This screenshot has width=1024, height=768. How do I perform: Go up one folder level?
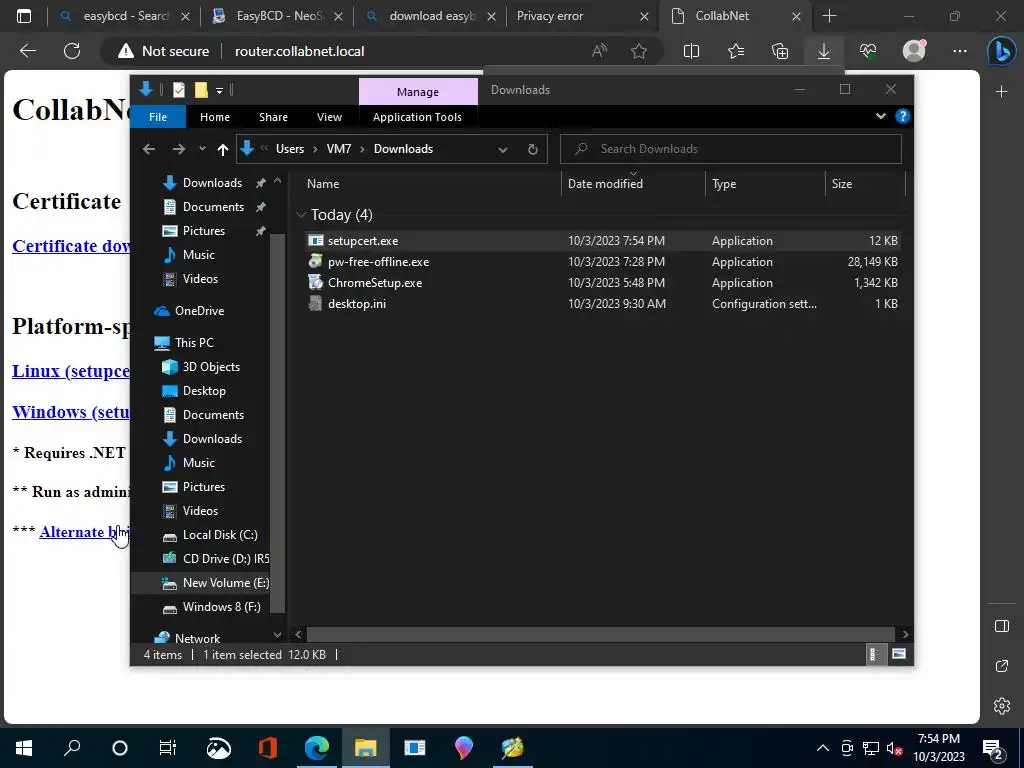coord(223,150)
